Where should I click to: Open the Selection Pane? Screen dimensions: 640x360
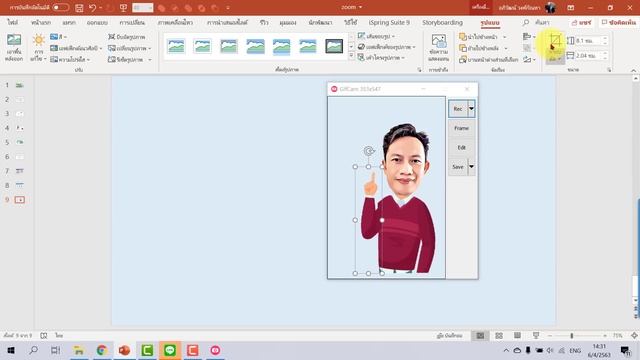click(489, 60)
